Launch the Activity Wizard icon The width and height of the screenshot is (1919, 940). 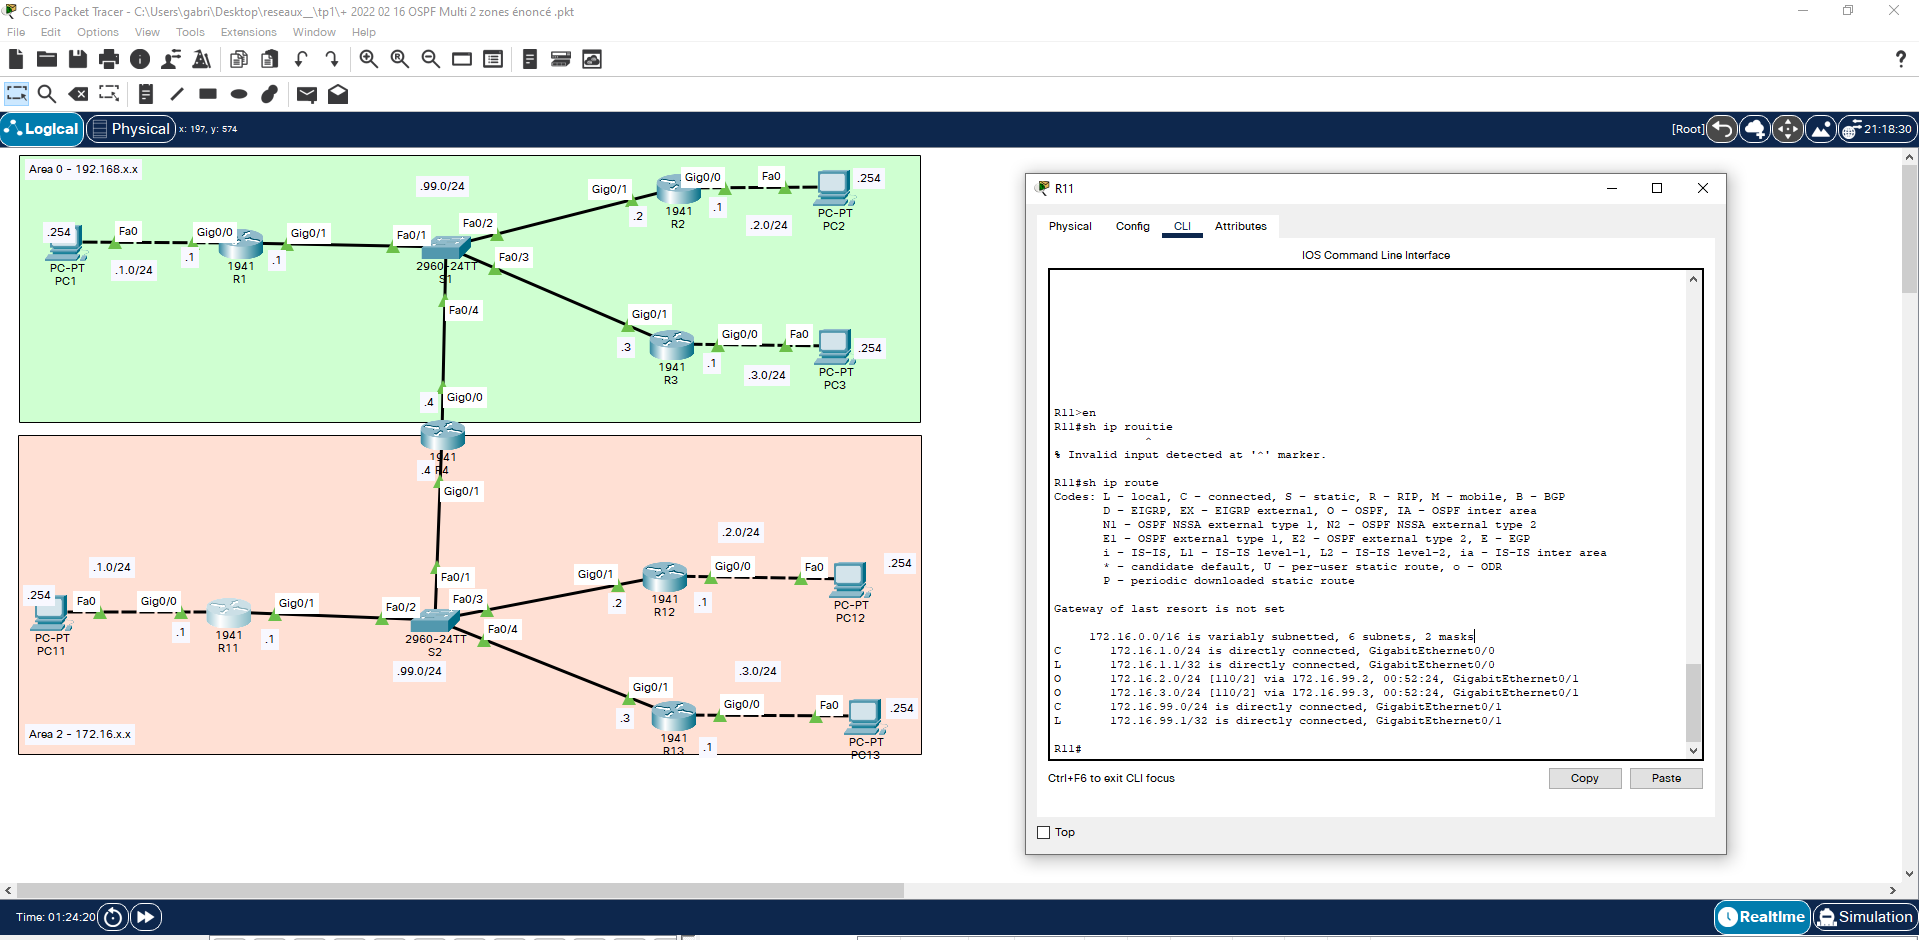click(202, 59)
